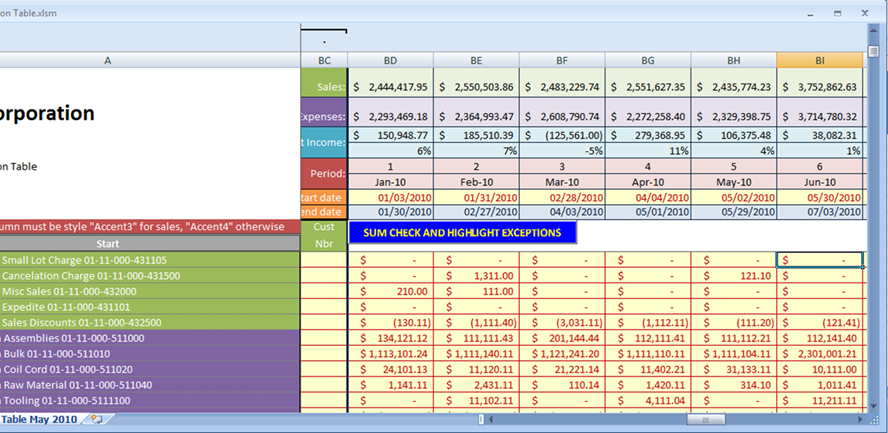Click the -5% margin cell
Viewport: 888px width, 433px height.
pos(562,151)
